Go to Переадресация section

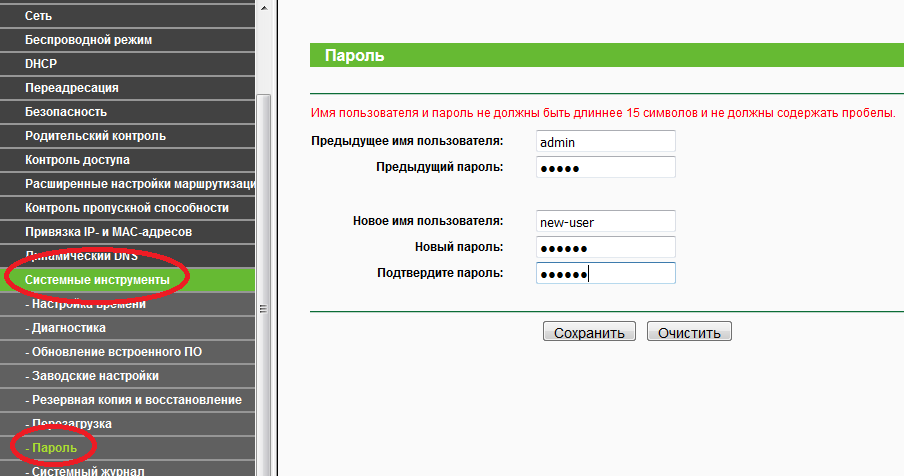click(71, 88)
